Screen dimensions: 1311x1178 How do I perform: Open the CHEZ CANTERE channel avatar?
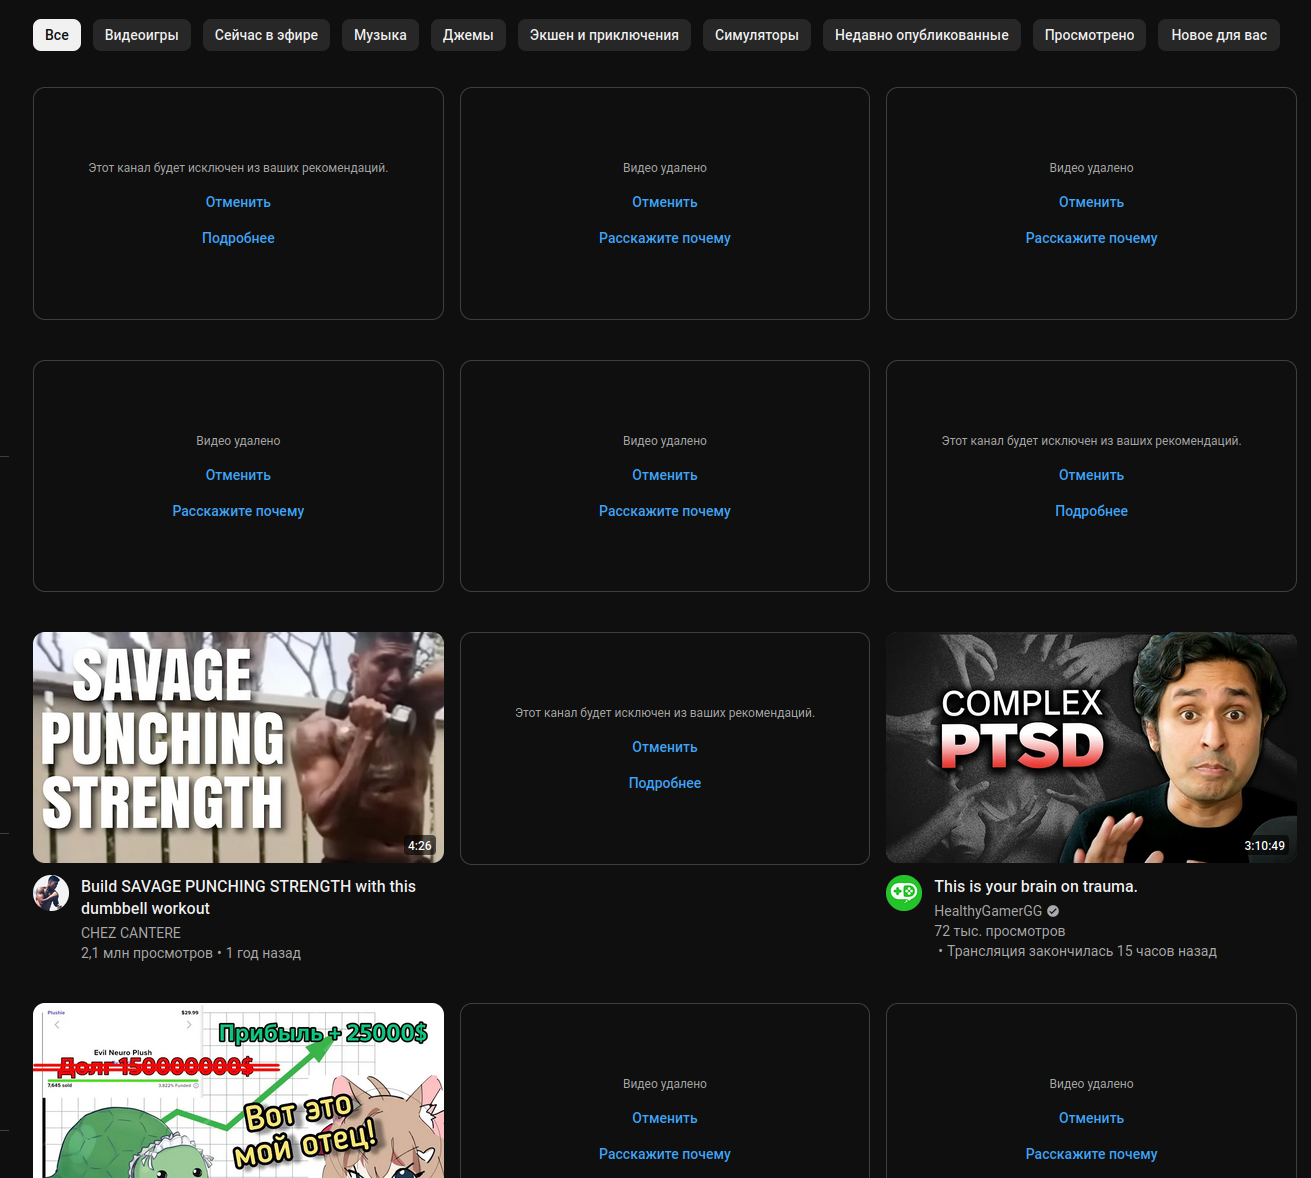[x=51, y=893]
